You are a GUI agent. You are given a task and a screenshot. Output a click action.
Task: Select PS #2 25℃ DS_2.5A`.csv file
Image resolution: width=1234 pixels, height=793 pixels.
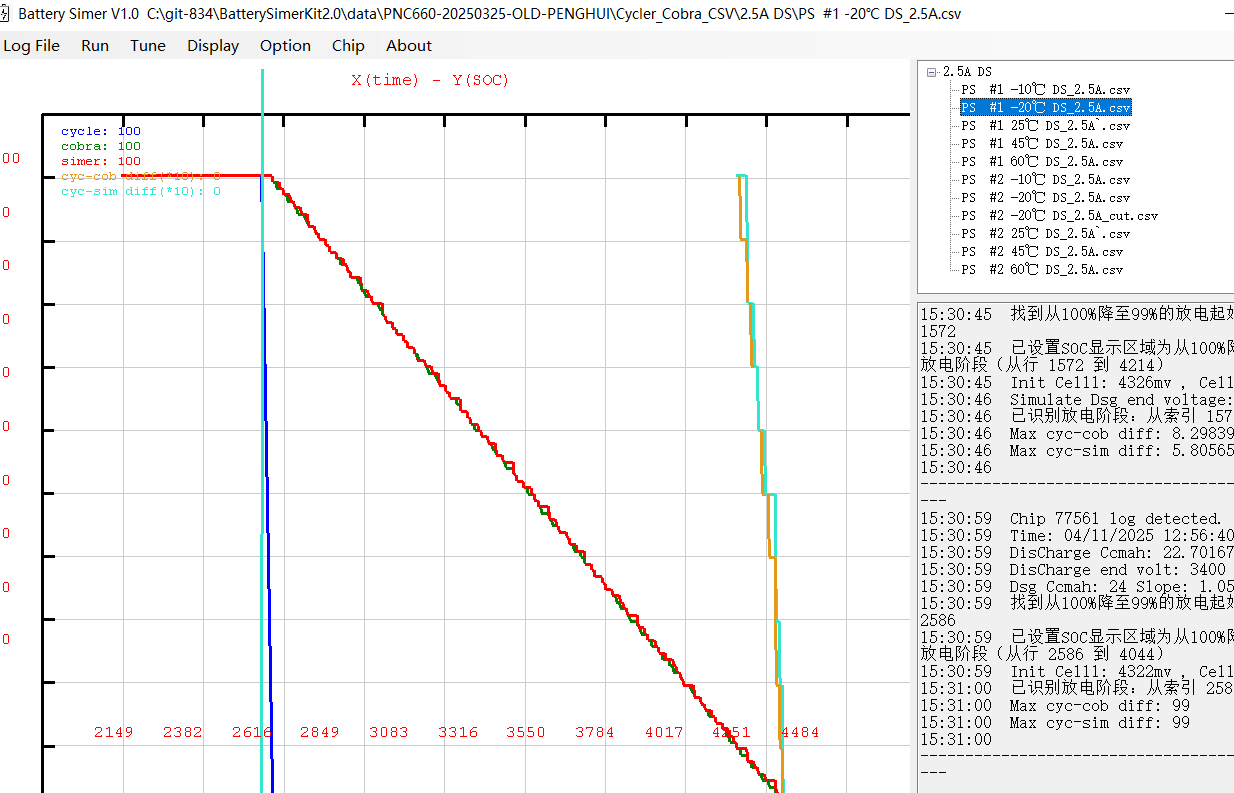pos(1046,234)
